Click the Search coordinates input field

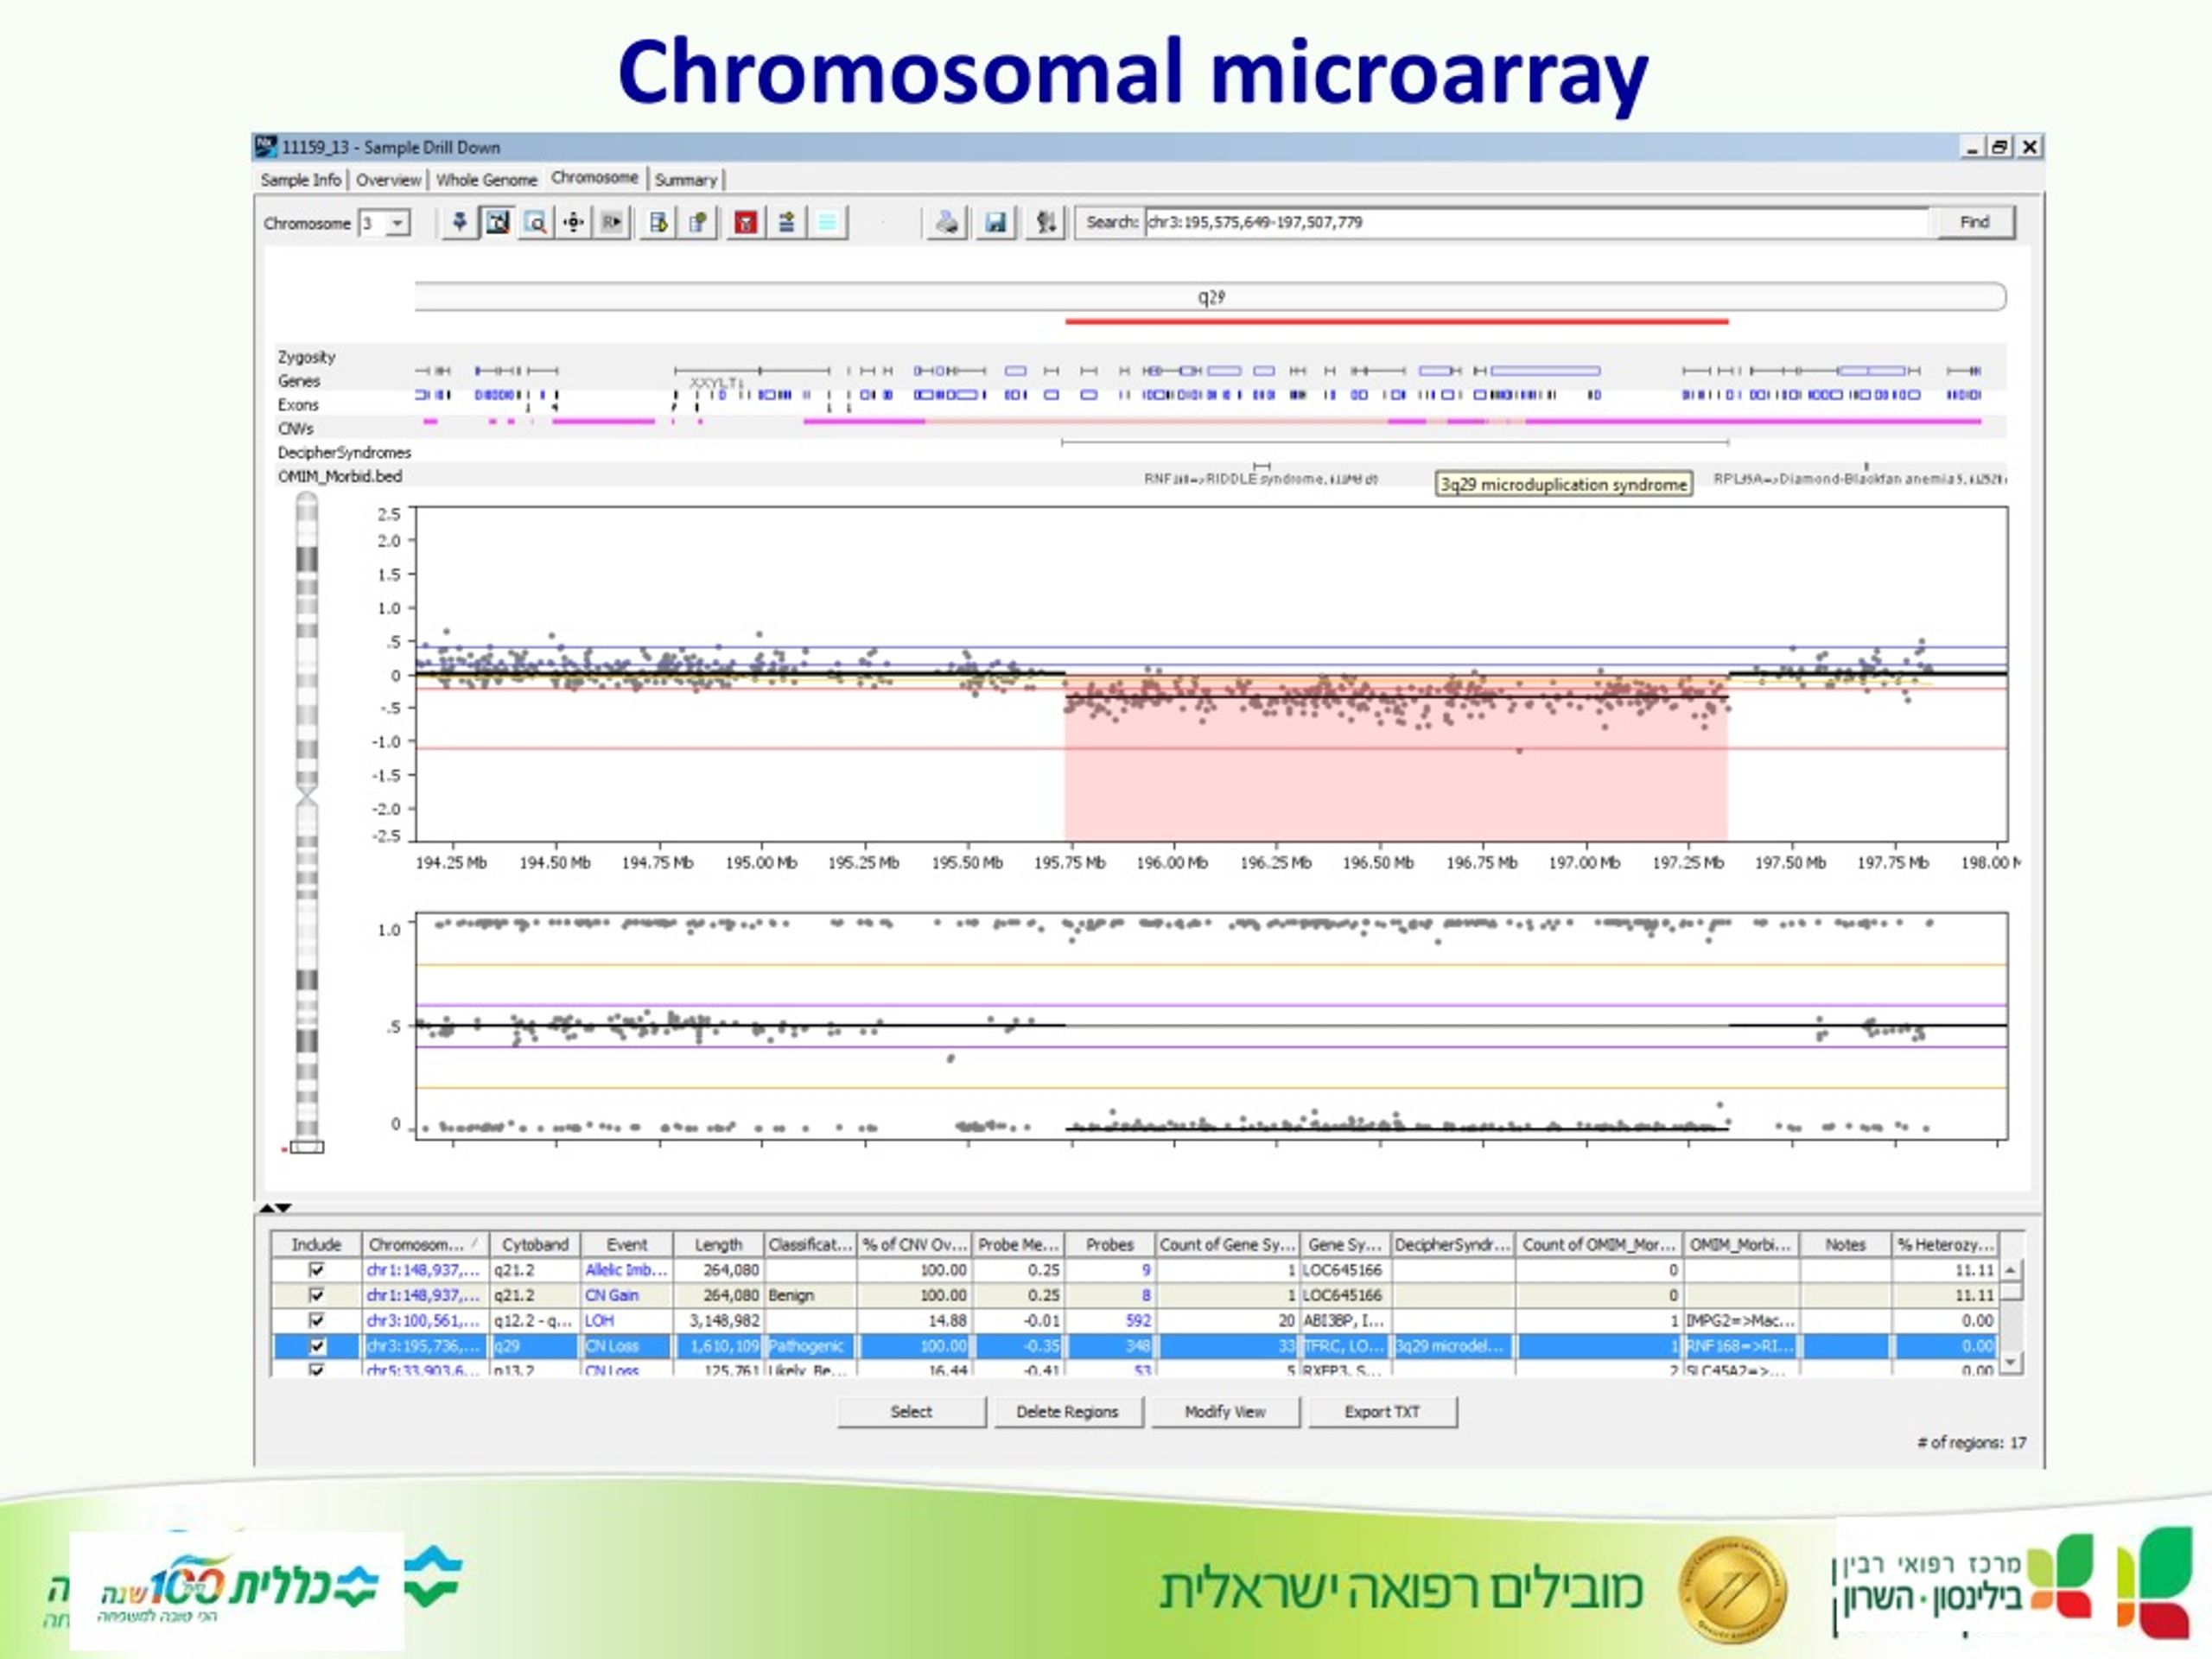1534,222
